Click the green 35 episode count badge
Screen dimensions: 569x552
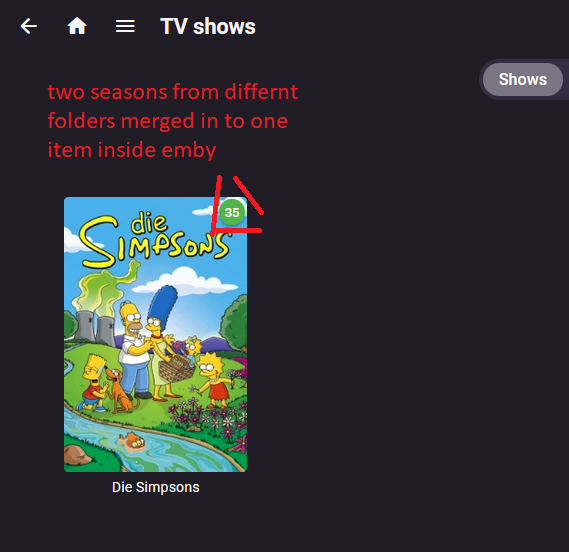coord(232,212)
